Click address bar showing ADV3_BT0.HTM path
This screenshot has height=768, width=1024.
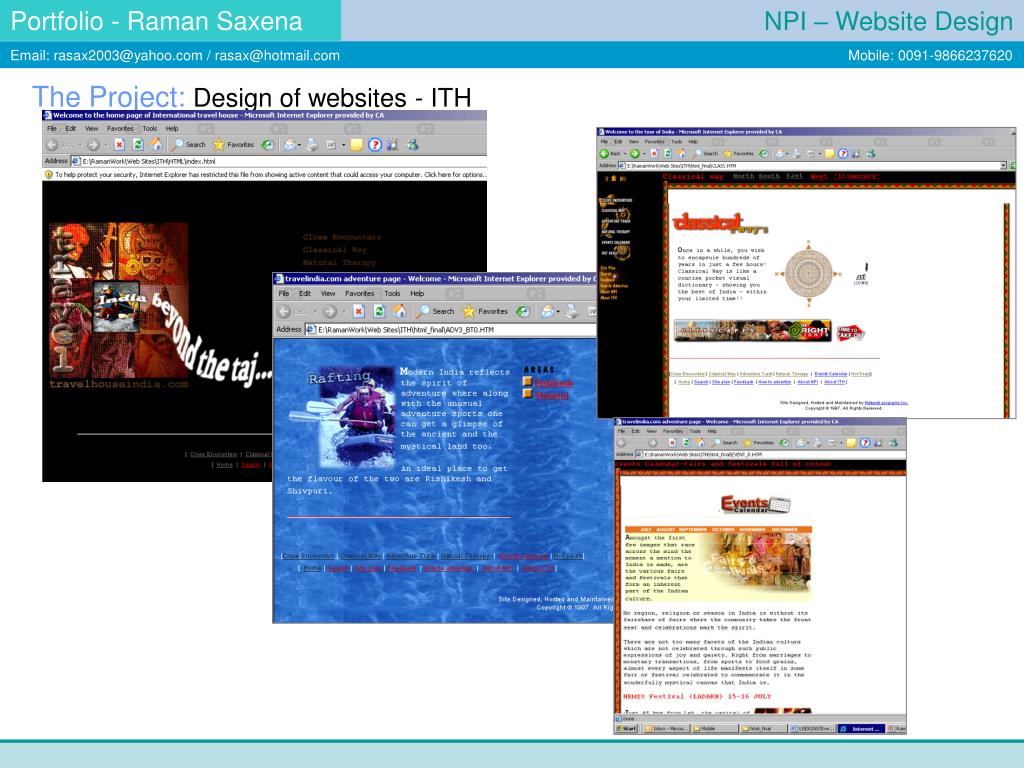pos(451,330)
